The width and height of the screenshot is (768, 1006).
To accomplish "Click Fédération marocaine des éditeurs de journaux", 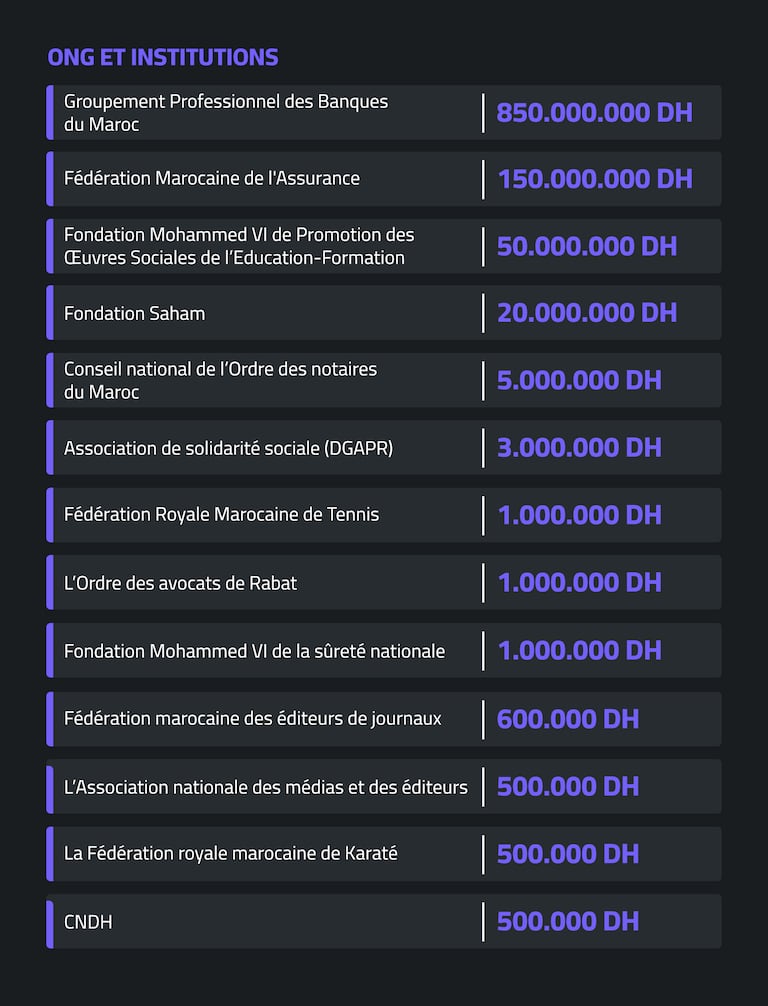I will 253,718.
